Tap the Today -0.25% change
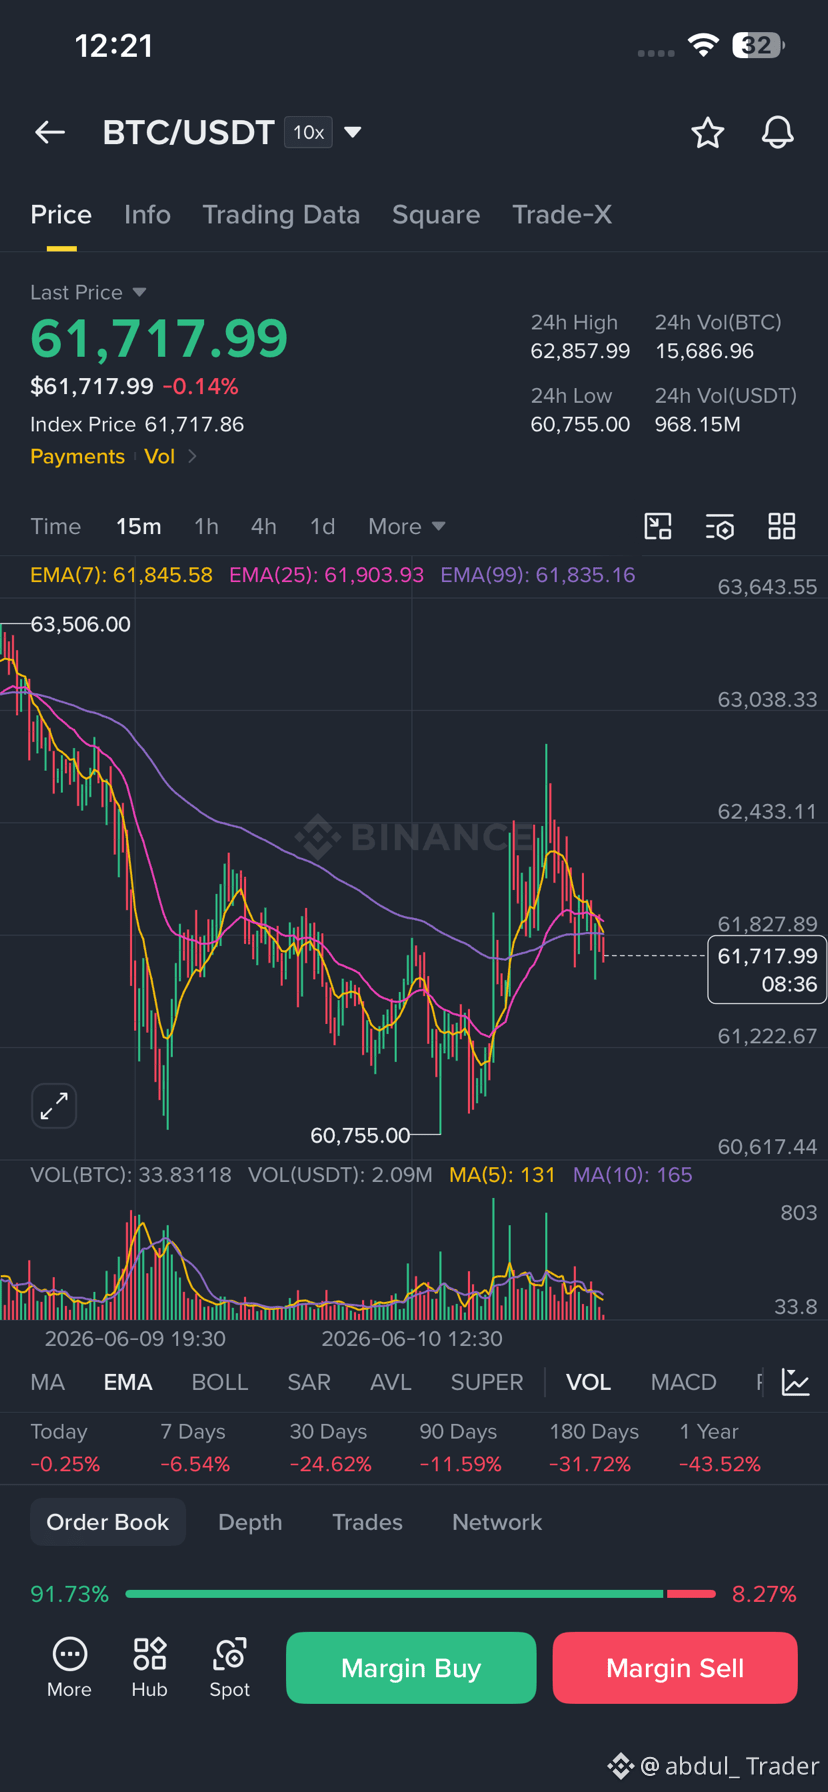828x1792 pixels. (65, 1448)
